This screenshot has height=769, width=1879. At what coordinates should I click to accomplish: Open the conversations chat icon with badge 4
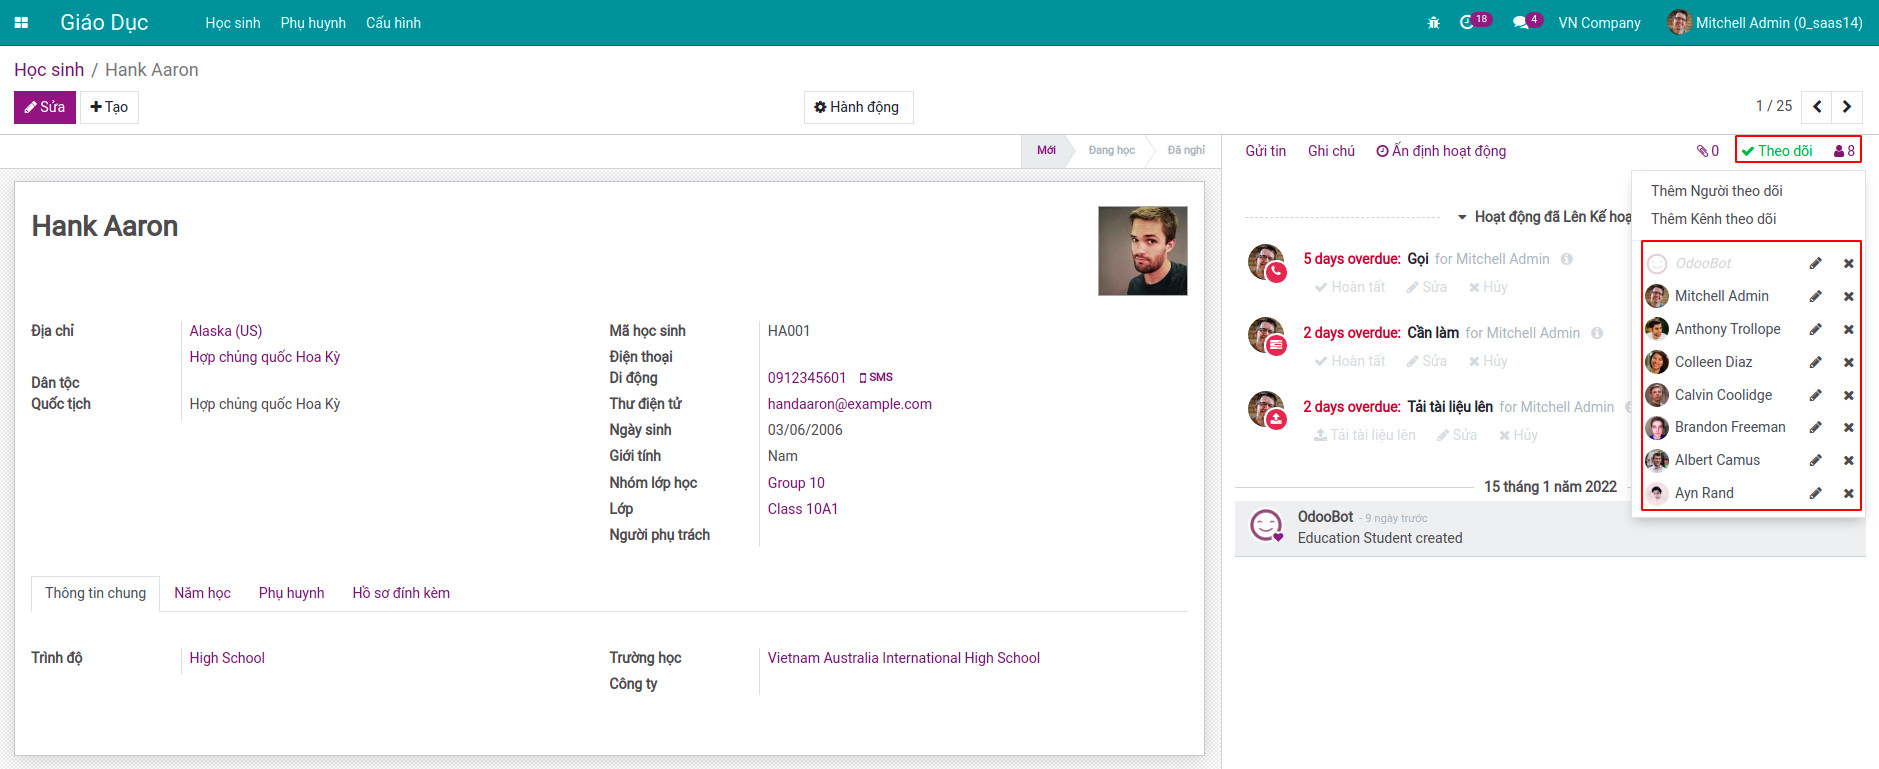(x=1521, y=22)
